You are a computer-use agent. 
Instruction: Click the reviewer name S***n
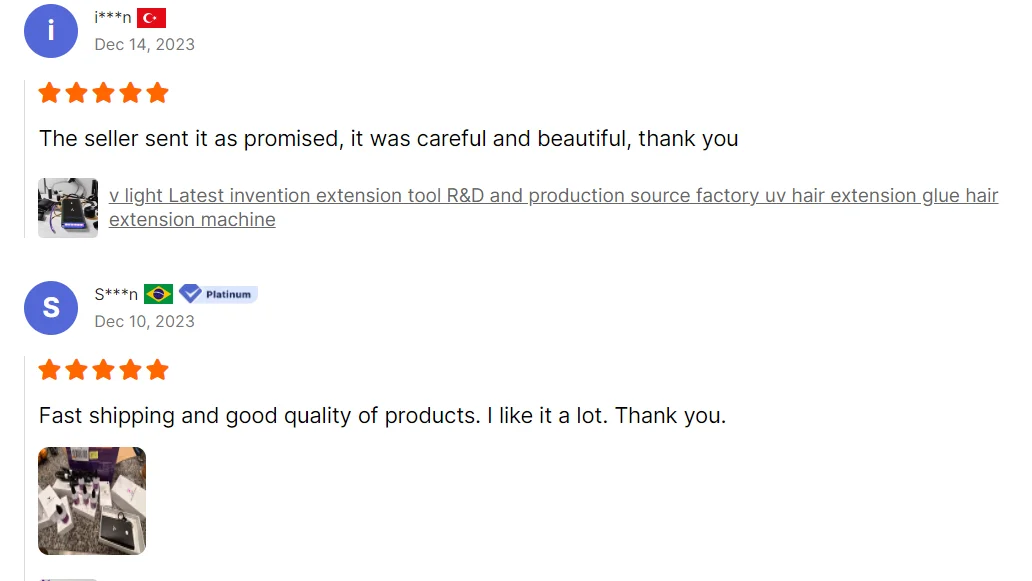pyautogui.click(x=116, y=294)
